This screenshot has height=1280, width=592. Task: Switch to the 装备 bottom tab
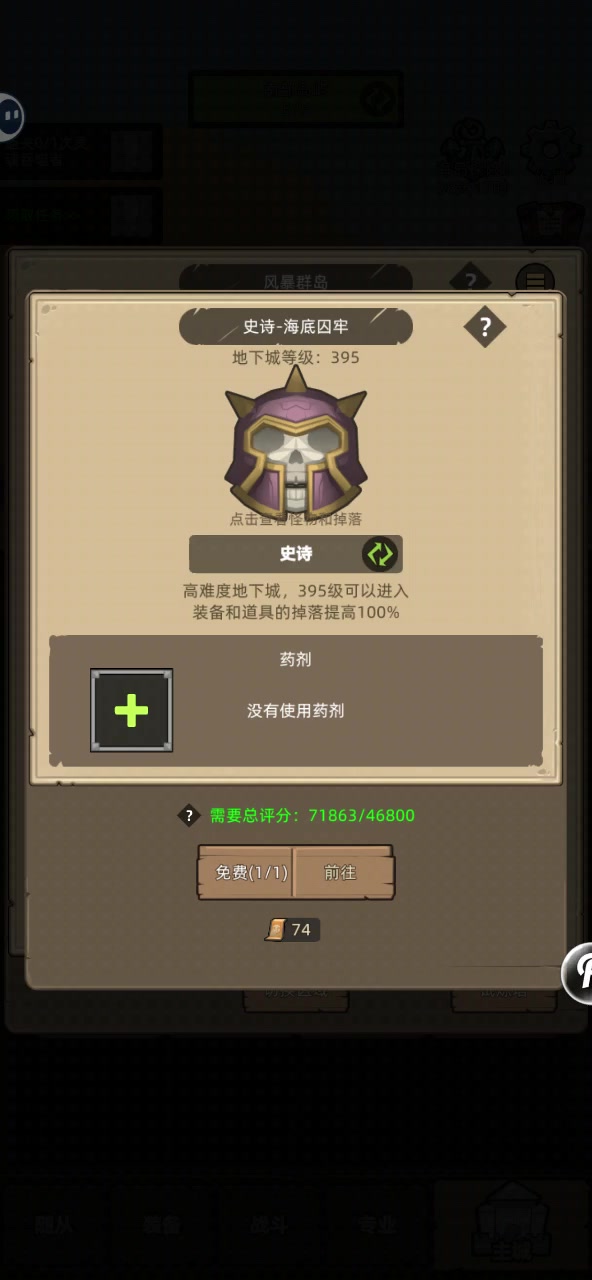[161, 1225]
